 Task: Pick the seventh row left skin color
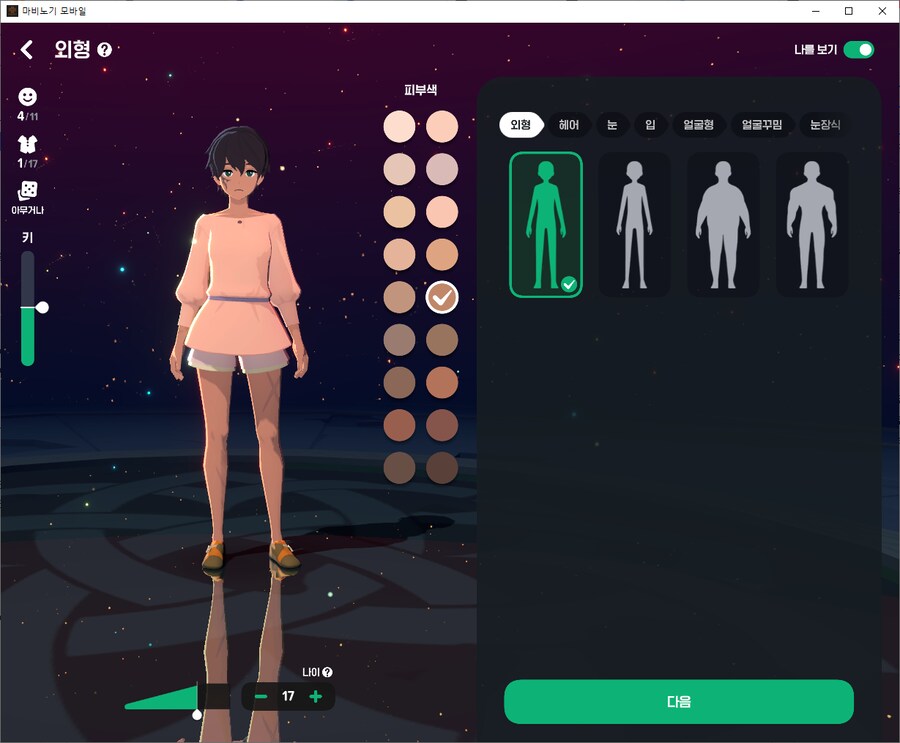[x=399, y=382]
